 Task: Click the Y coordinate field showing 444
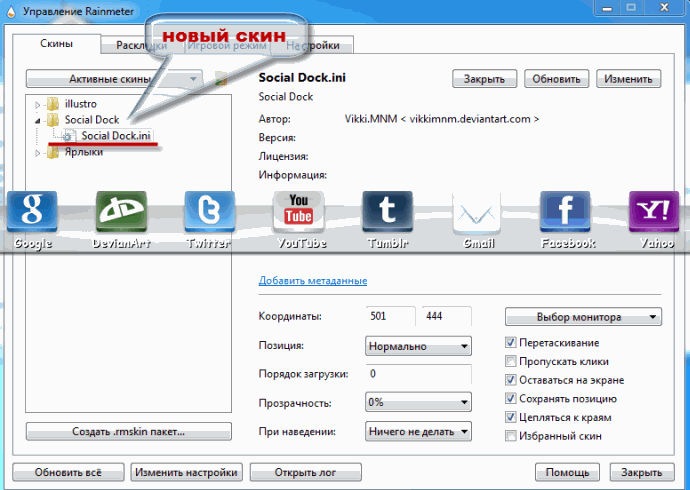[447, 316]
